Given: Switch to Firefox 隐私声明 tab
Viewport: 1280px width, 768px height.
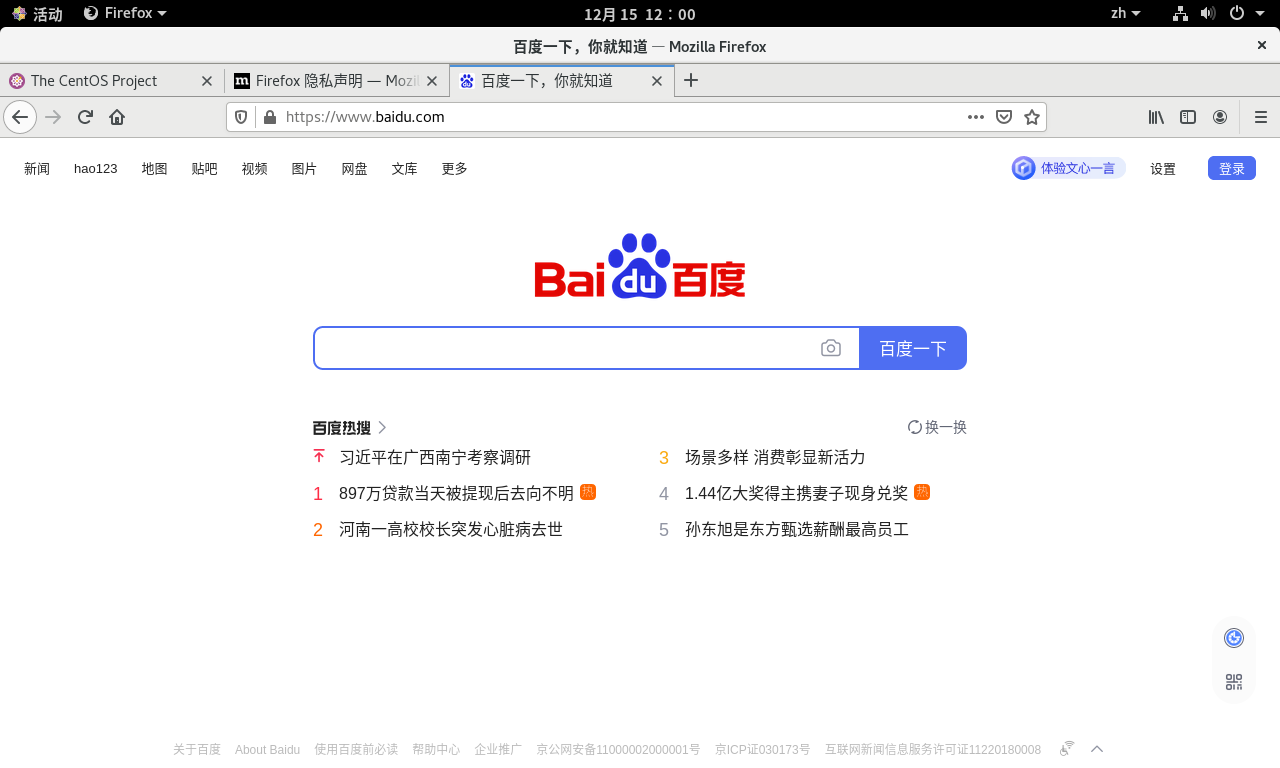Looking at the screenshot, I should click(337, 81).
